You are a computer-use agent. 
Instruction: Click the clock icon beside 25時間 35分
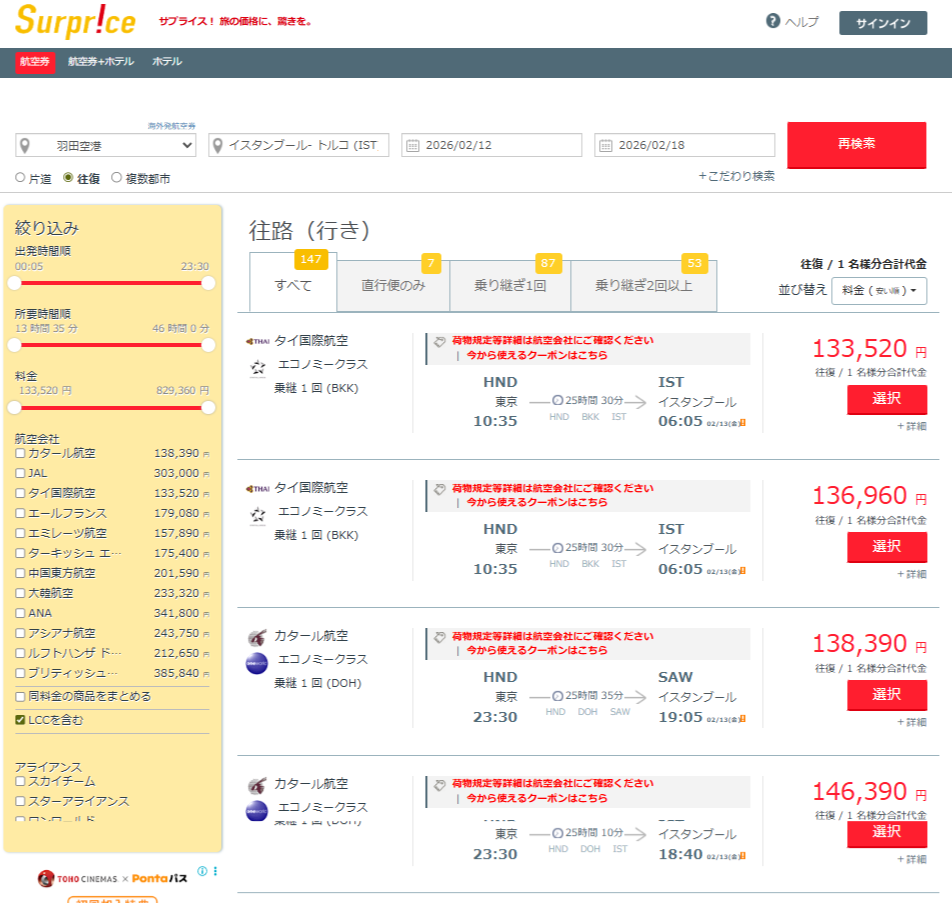[x=557, y=696]
